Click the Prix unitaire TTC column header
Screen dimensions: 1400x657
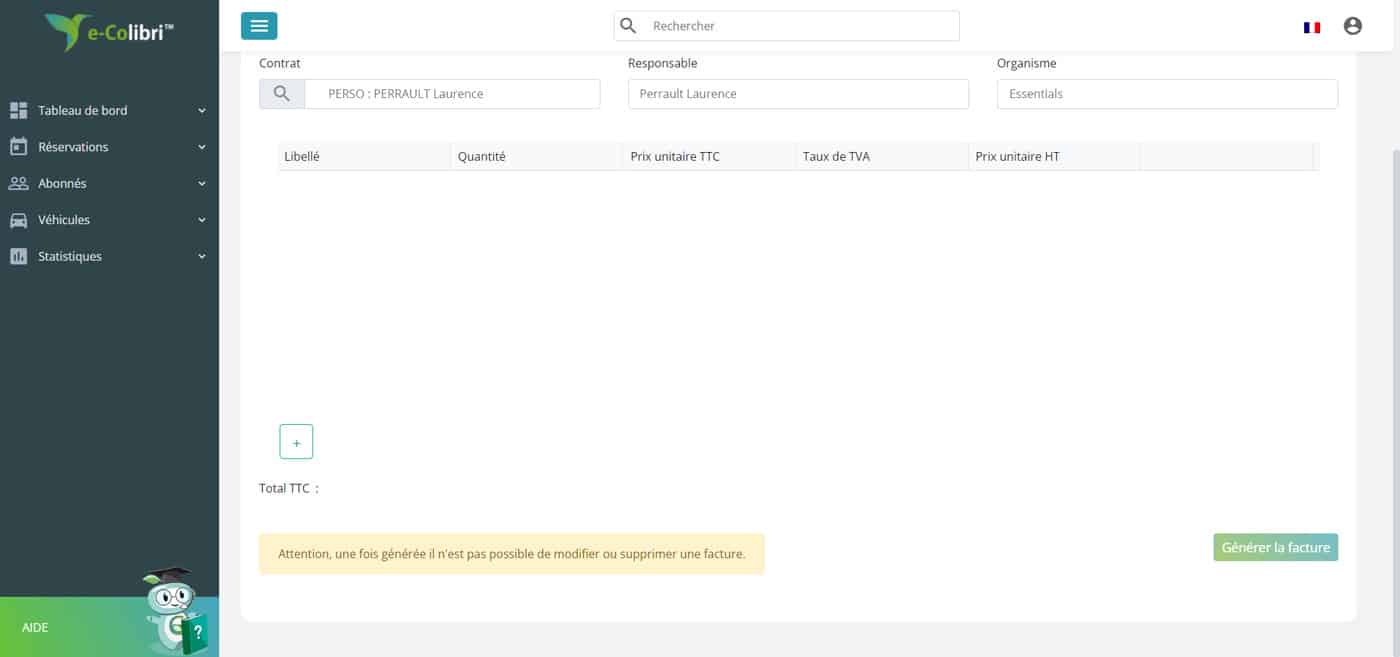[x=710, y=157]
